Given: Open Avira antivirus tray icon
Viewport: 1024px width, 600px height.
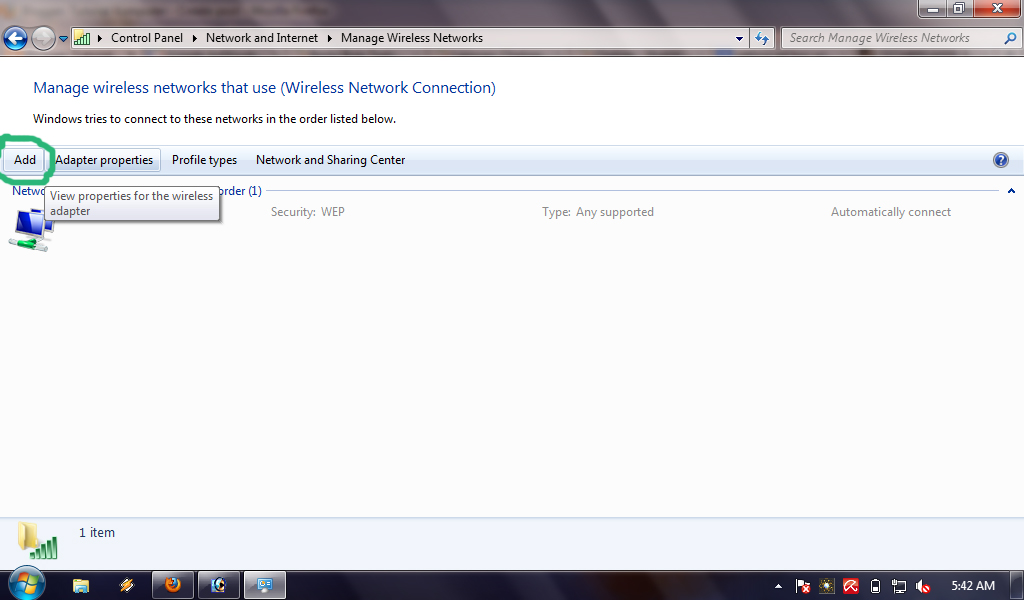Looking at the screenshot, I should [x=851, y=586].
